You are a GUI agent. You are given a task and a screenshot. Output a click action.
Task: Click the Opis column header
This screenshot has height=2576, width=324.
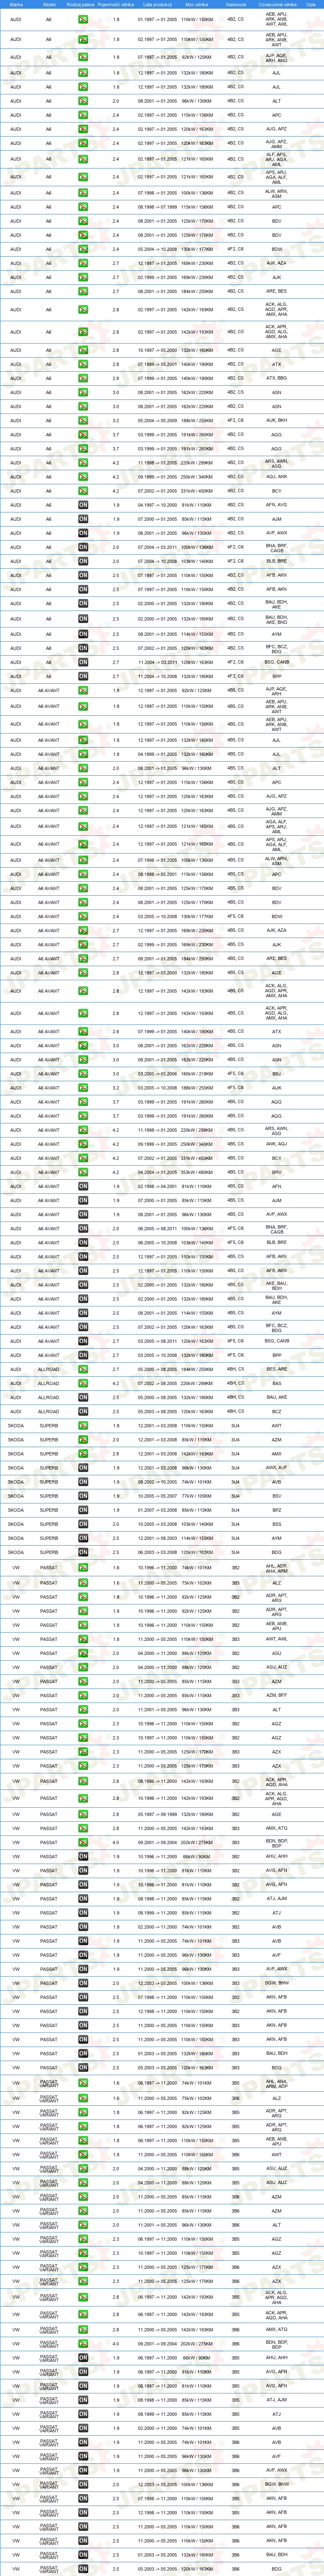(x=311, y=4)
